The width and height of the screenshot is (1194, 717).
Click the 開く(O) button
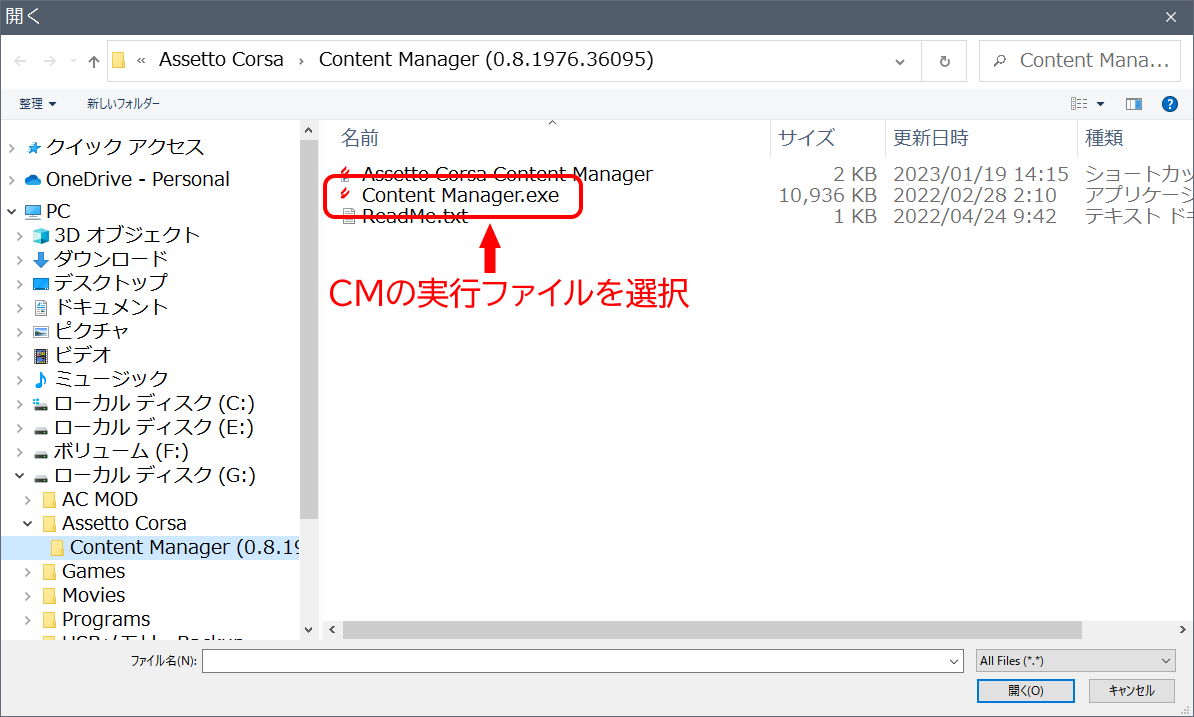pos(1026,690)
